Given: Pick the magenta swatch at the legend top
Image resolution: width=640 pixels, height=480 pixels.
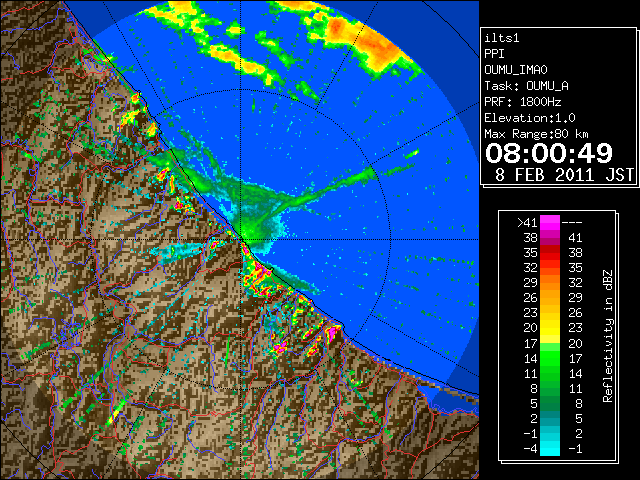Looking at the screenshot, I should point(550,223).
